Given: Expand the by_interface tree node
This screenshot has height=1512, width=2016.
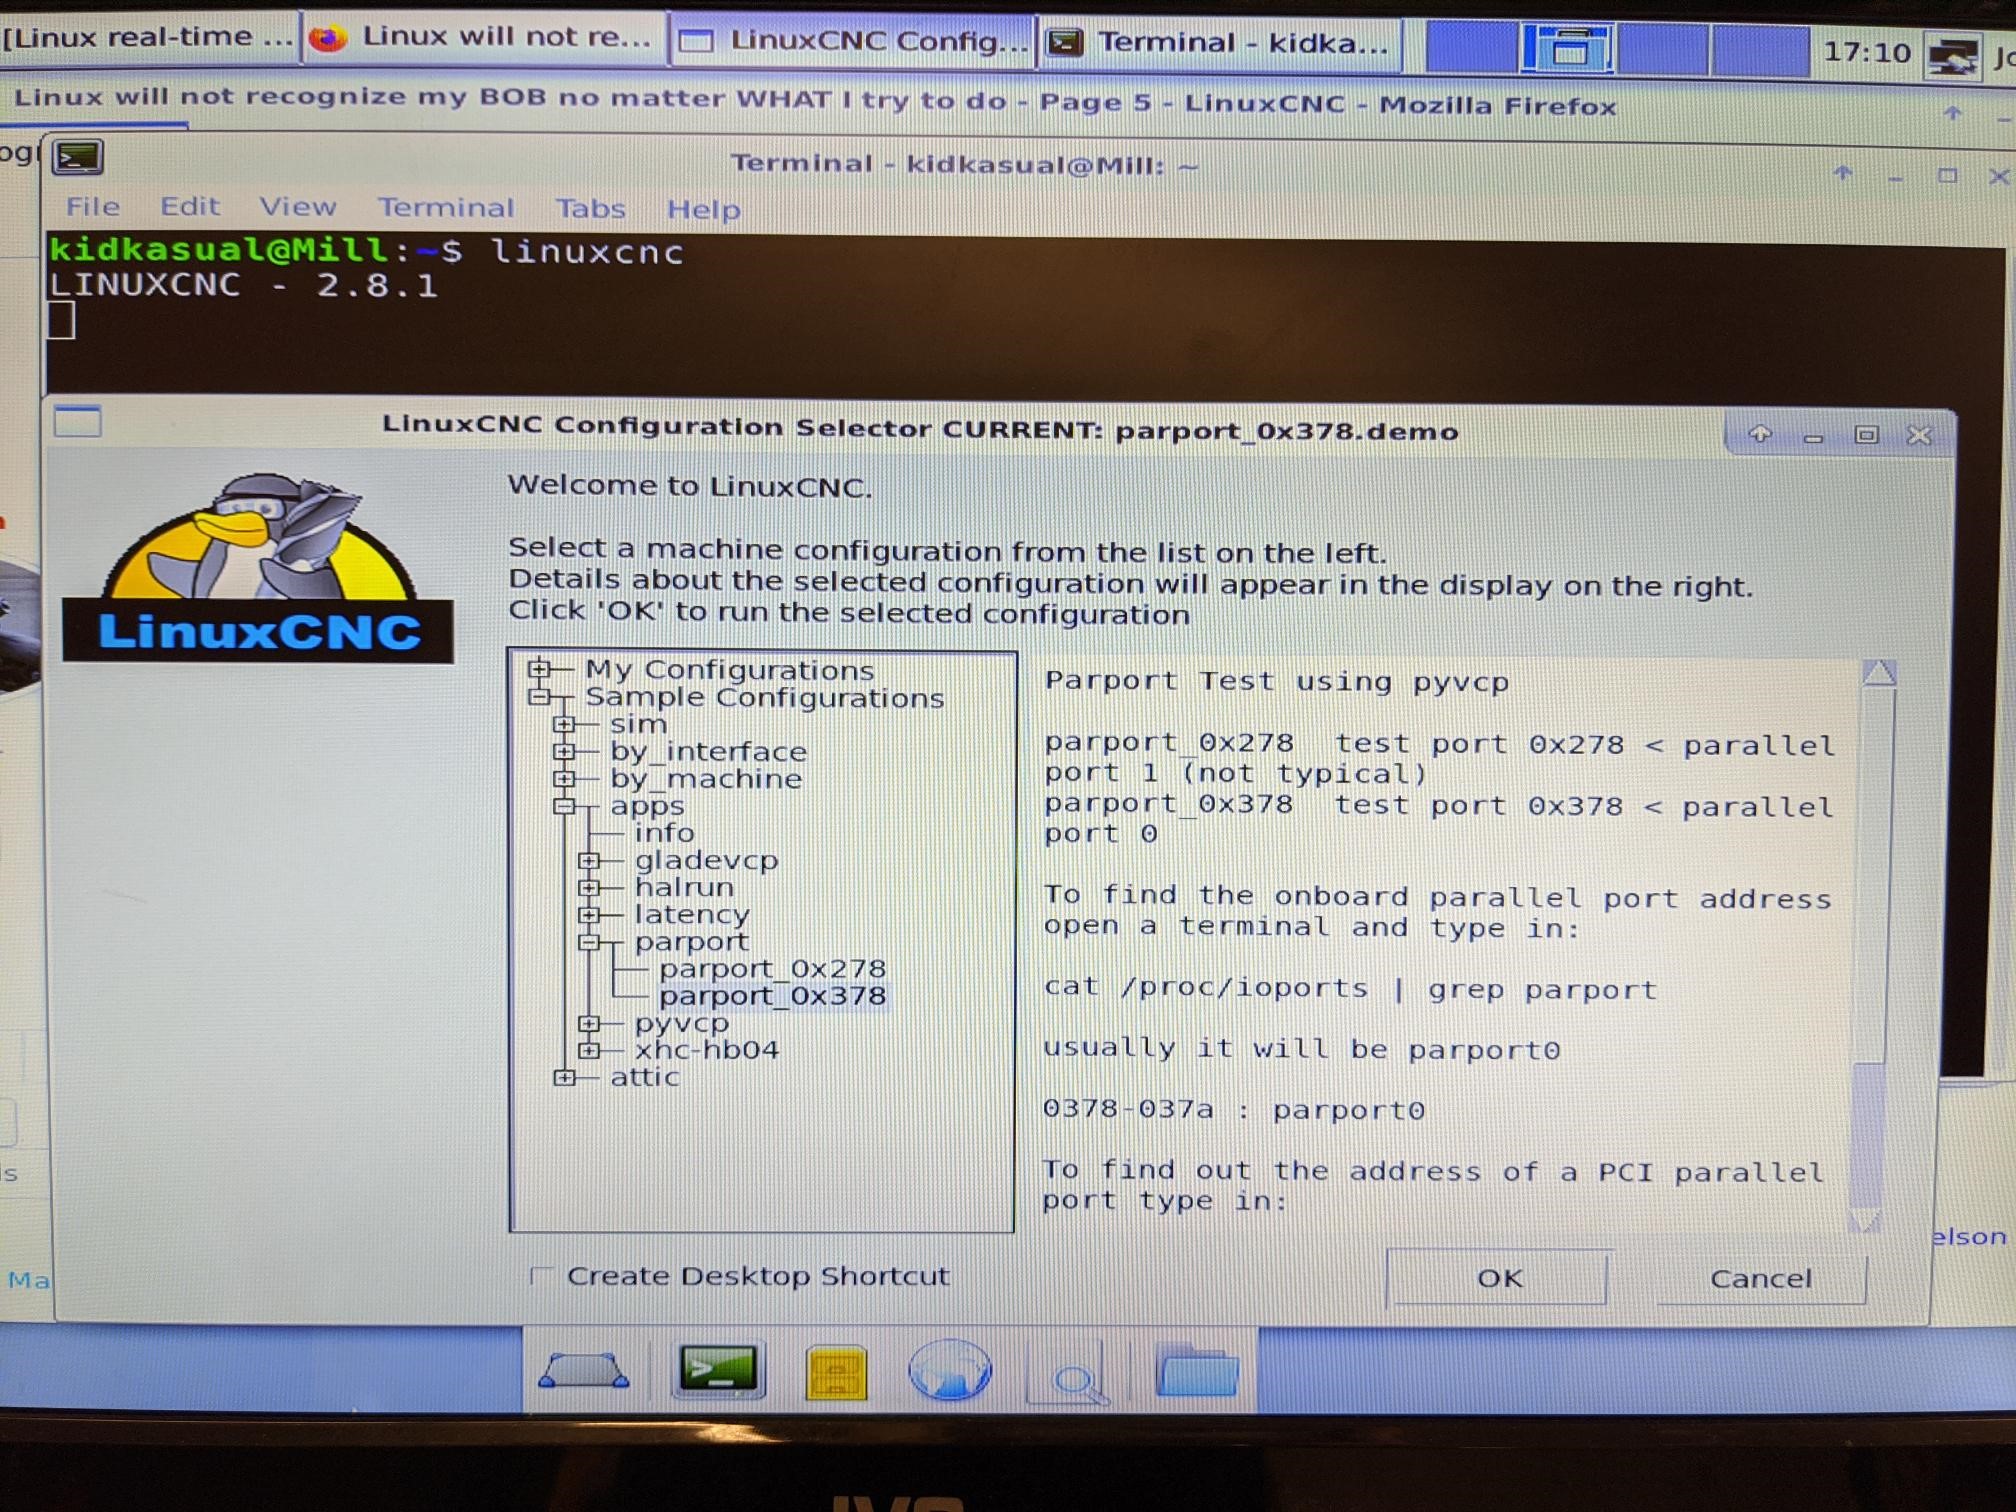Looking at the screenshot, I should 564,750.
